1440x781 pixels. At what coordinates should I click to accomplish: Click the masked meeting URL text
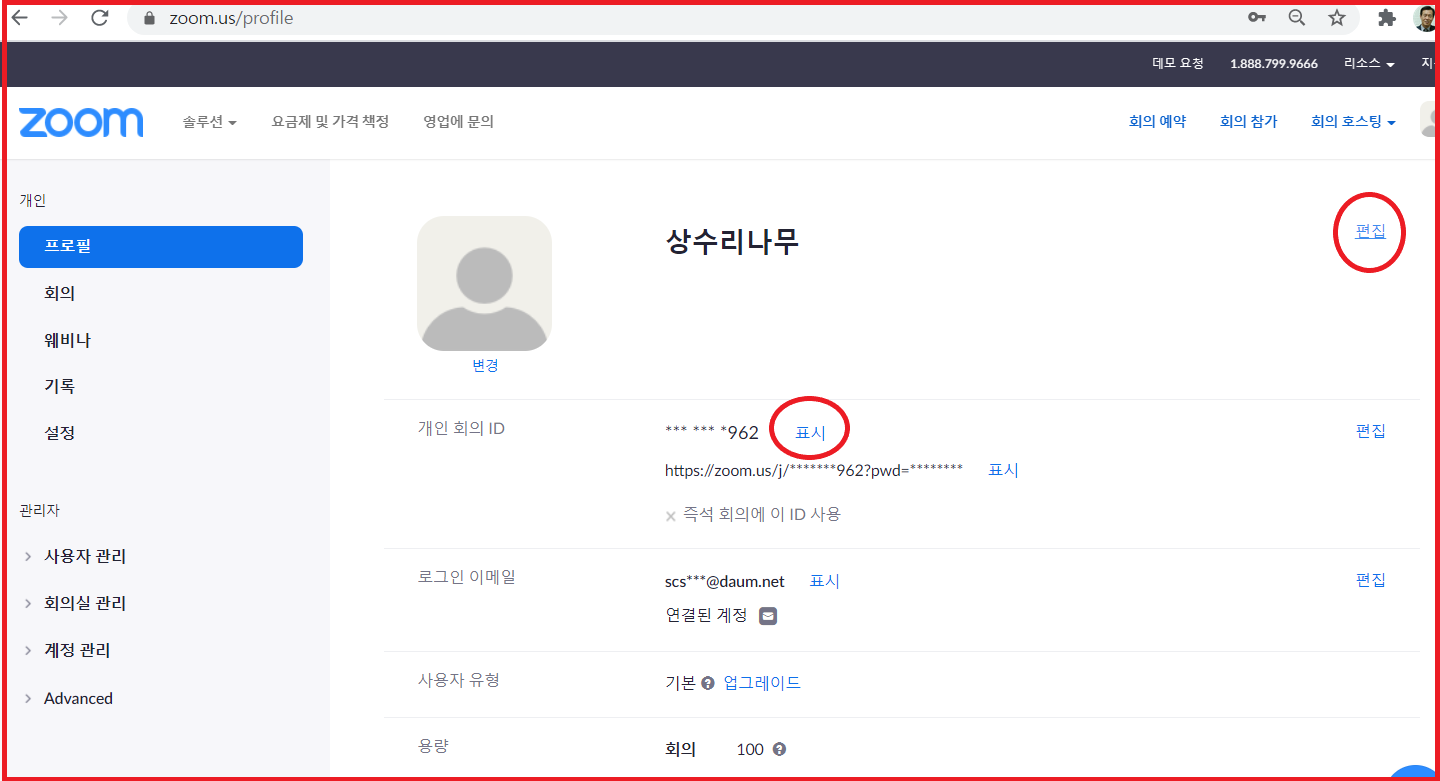click(x=814, y=470)
